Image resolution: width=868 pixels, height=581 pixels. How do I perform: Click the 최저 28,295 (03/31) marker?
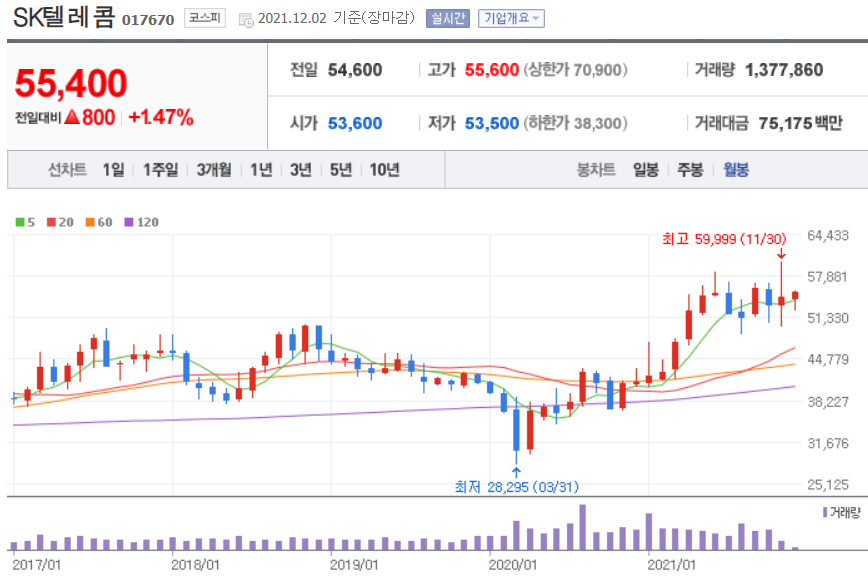516,487
